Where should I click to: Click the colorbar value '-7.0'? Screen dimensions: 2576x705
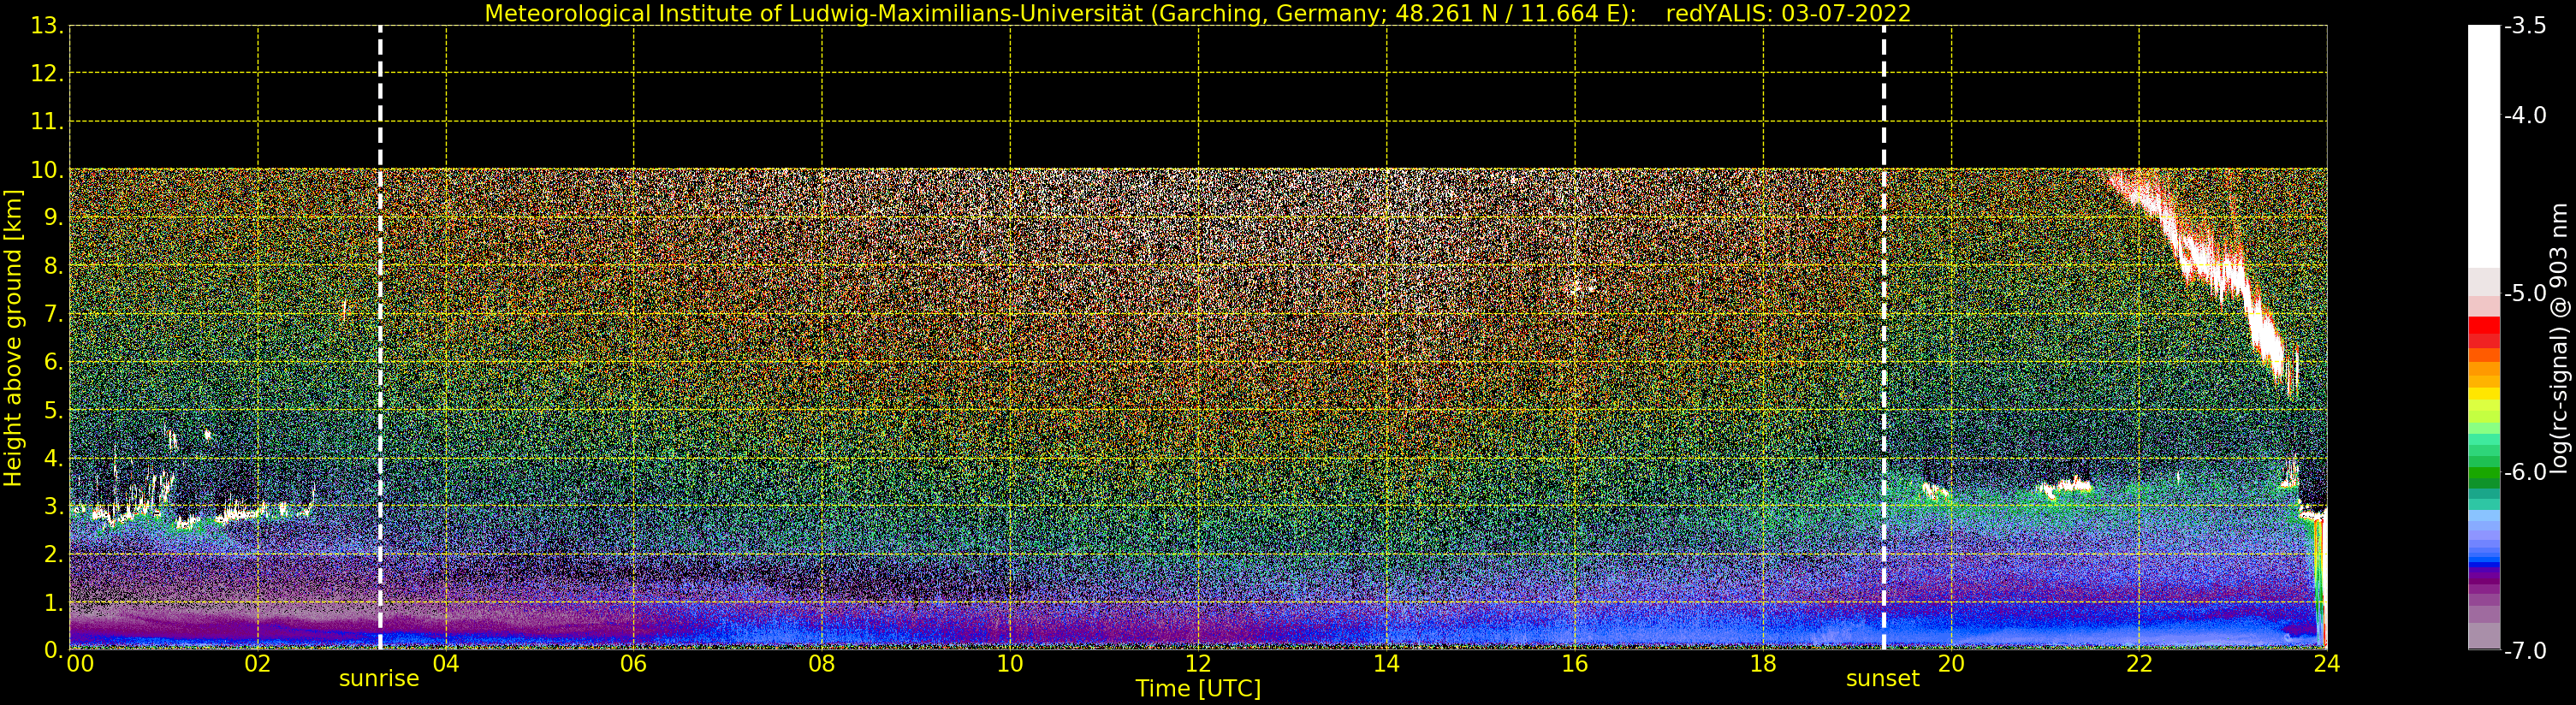point(2525,650)
